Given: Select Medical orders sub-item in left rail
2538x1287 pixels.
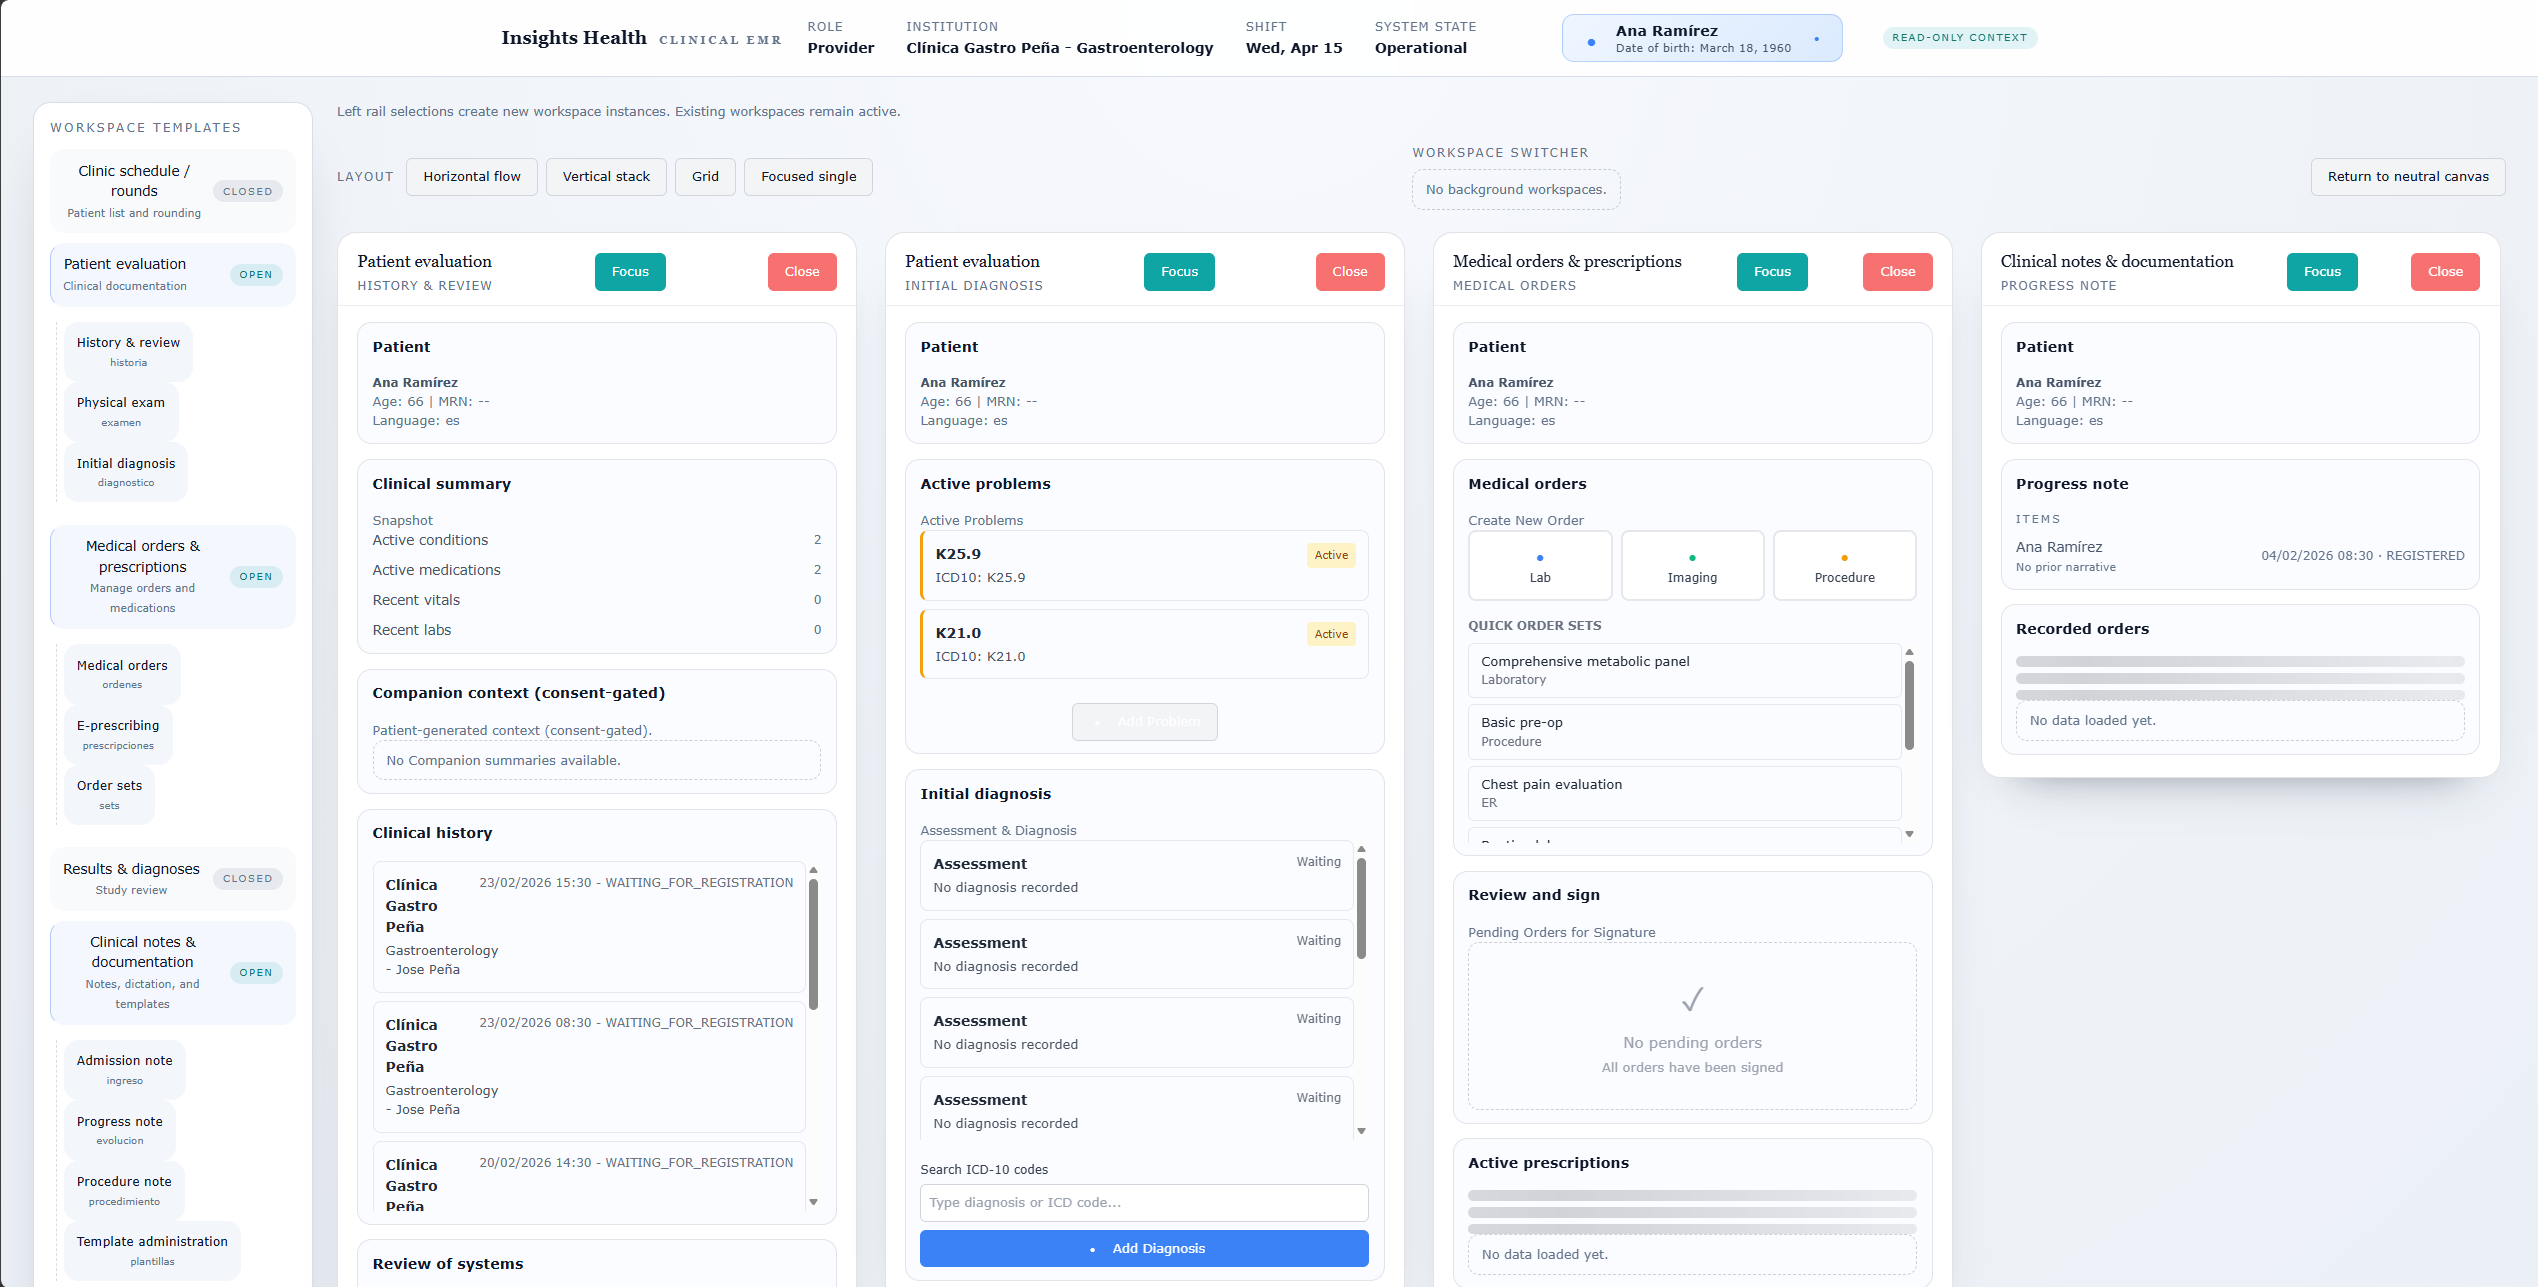Looking at the screenshot, I should [x=122, y=674].
